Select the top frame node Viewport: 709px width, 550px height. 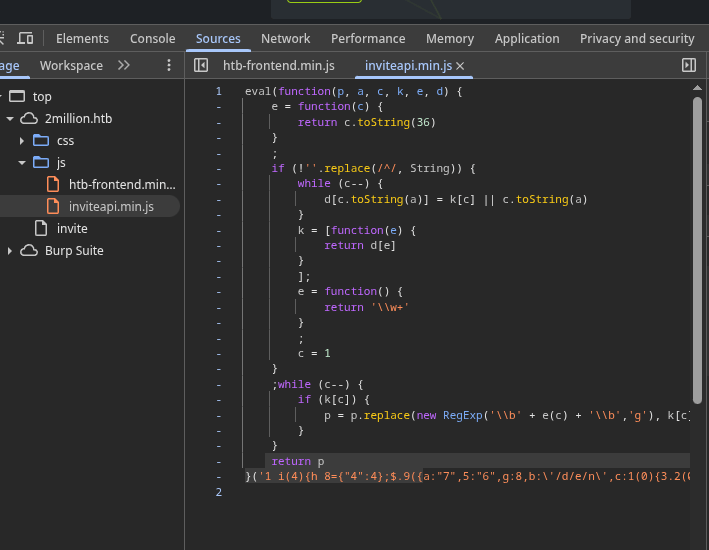(42, 96)
